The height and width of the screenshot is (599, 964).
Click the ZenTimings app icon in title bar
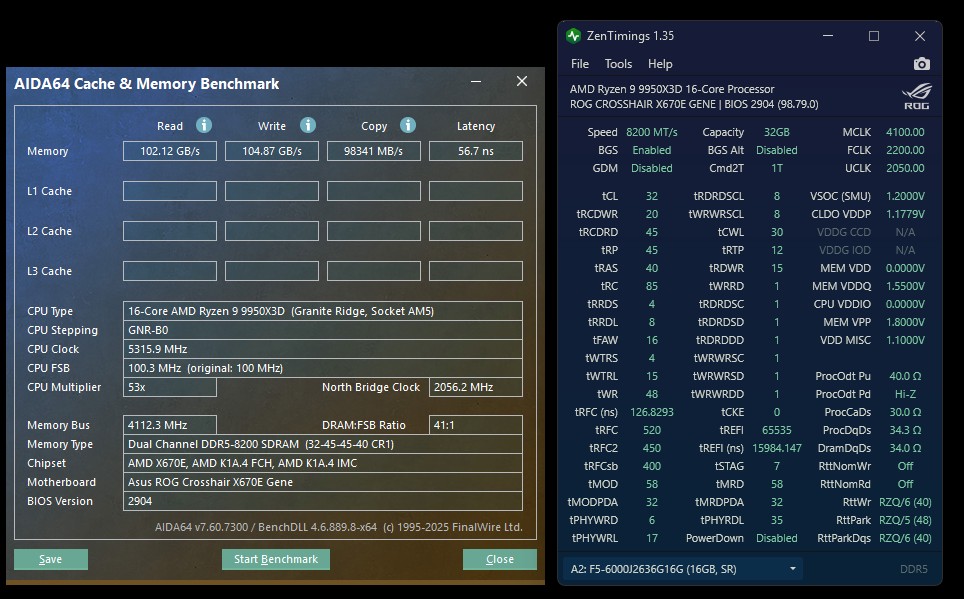(x=573, y=36)
